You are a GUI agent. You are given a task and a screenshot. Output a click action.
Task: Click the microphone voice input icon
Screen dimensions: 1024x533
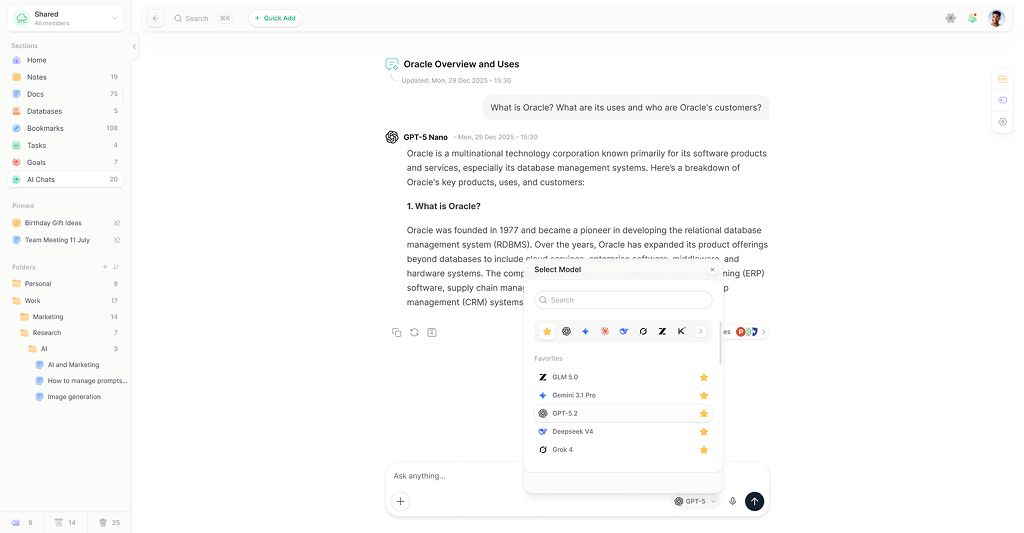733,502
